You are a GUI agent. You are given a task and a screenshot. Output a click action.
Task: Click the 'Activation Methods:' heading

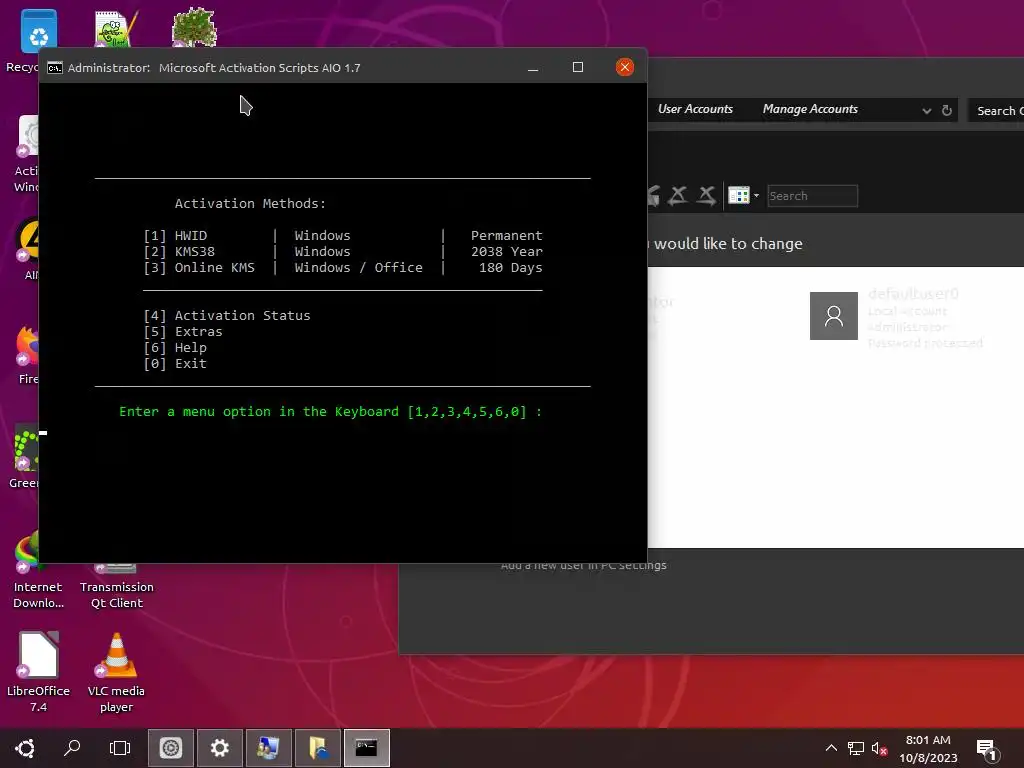coord(250,204)
